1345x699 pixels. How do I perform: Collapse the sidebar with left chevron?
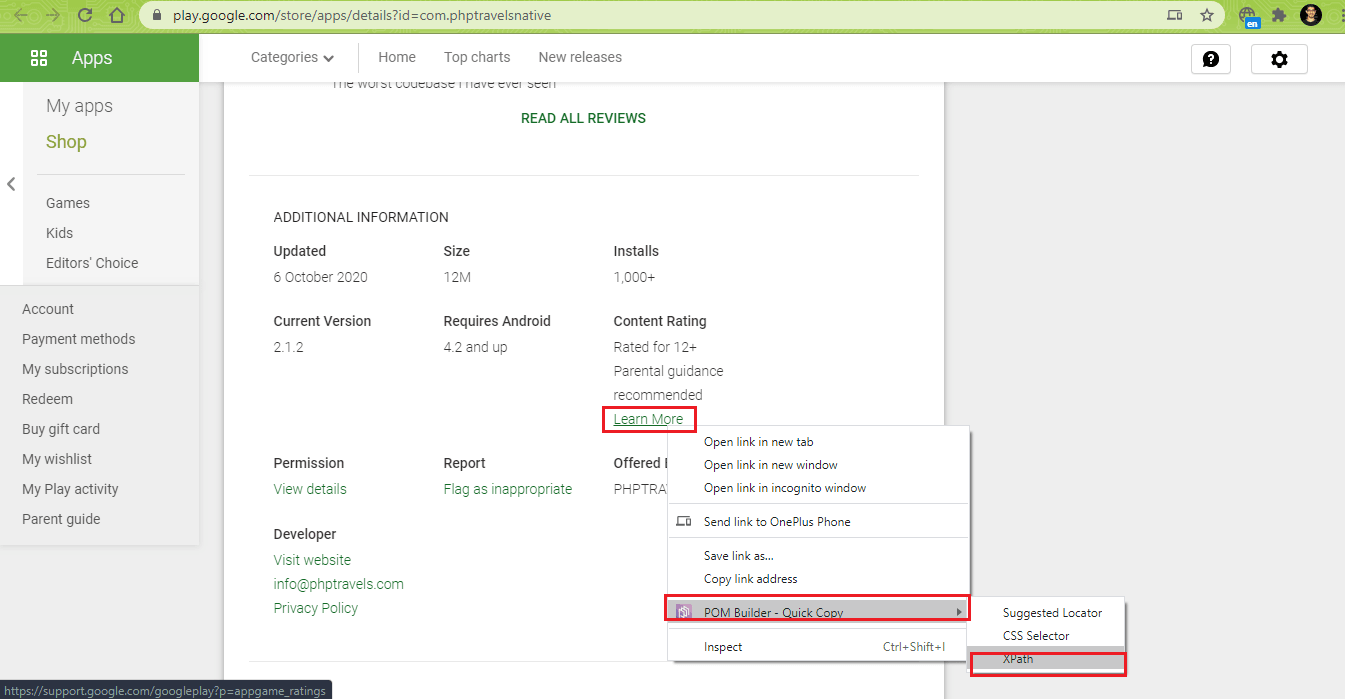click(x=11, y=184)
